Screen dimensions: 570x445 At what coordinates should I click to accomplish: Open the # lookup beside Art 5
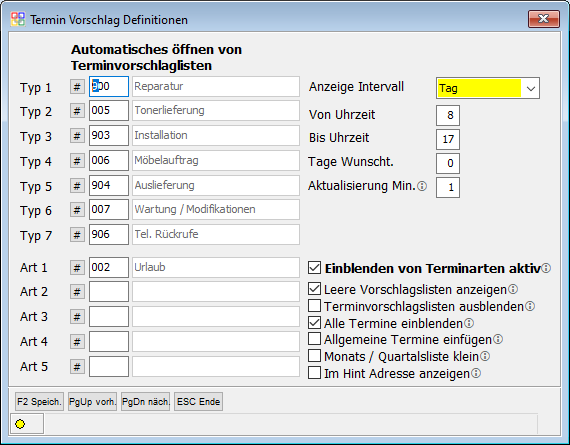pos(77,366)
